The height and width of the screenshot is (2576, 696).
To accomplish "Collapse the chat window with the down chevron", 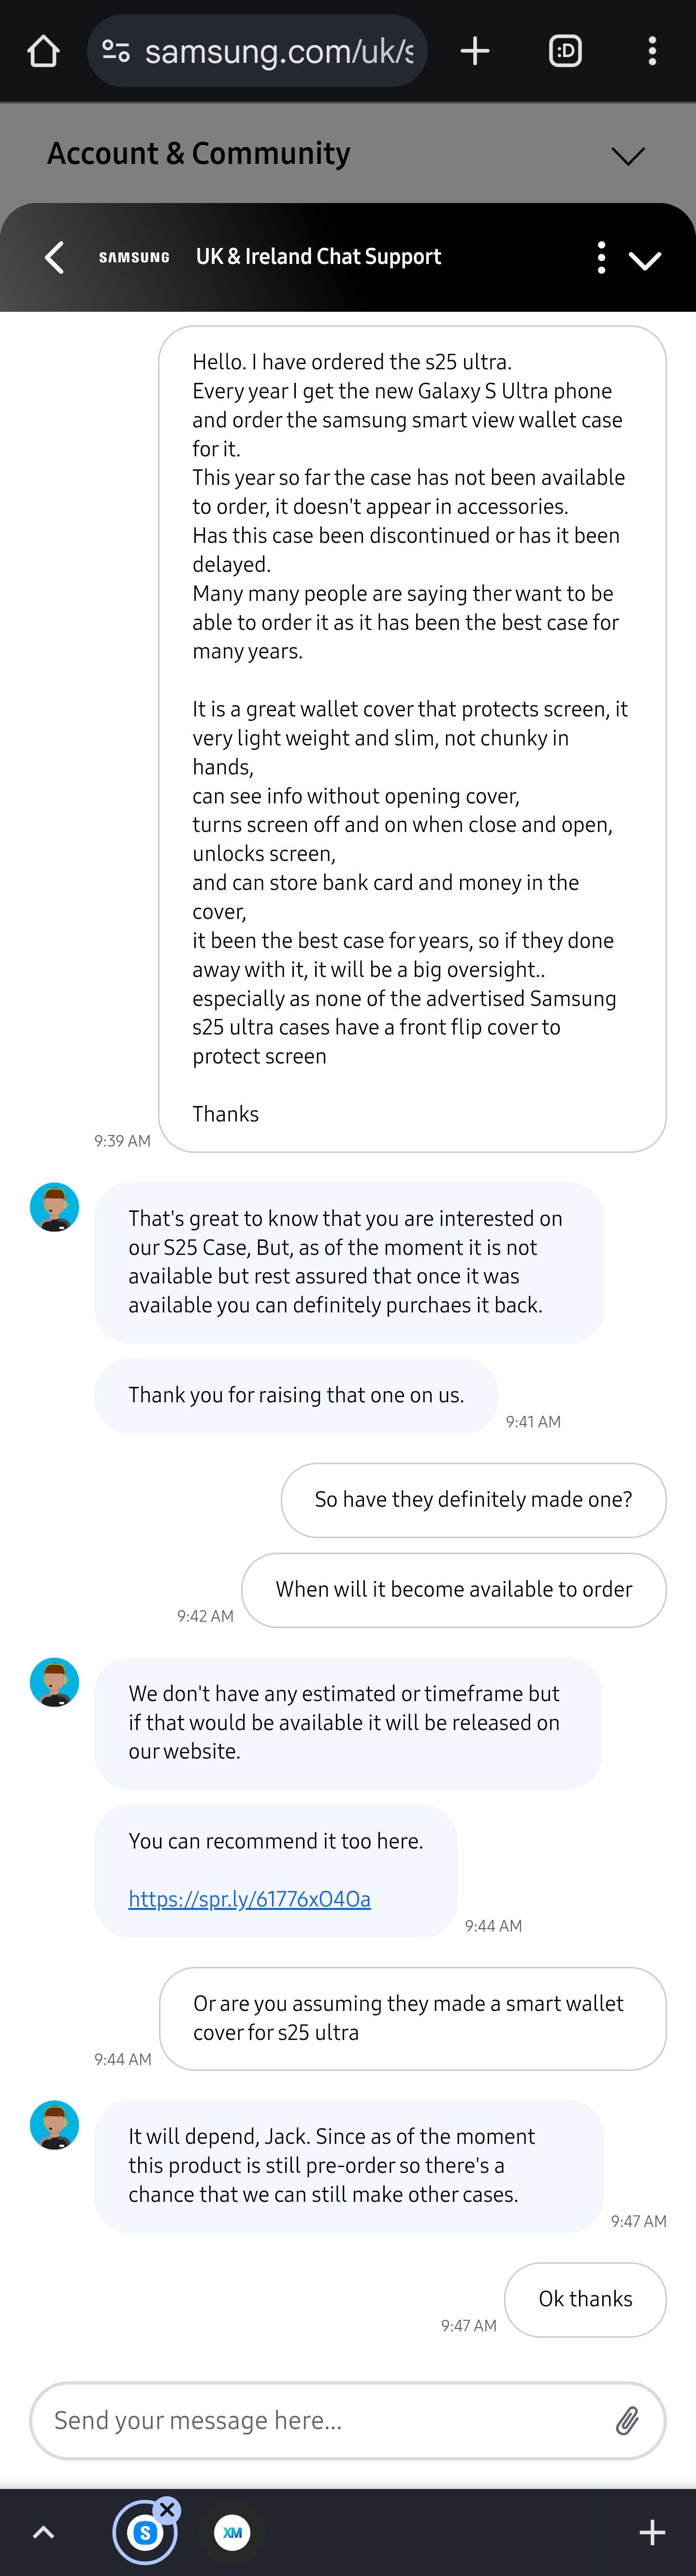I will point(645,258).
